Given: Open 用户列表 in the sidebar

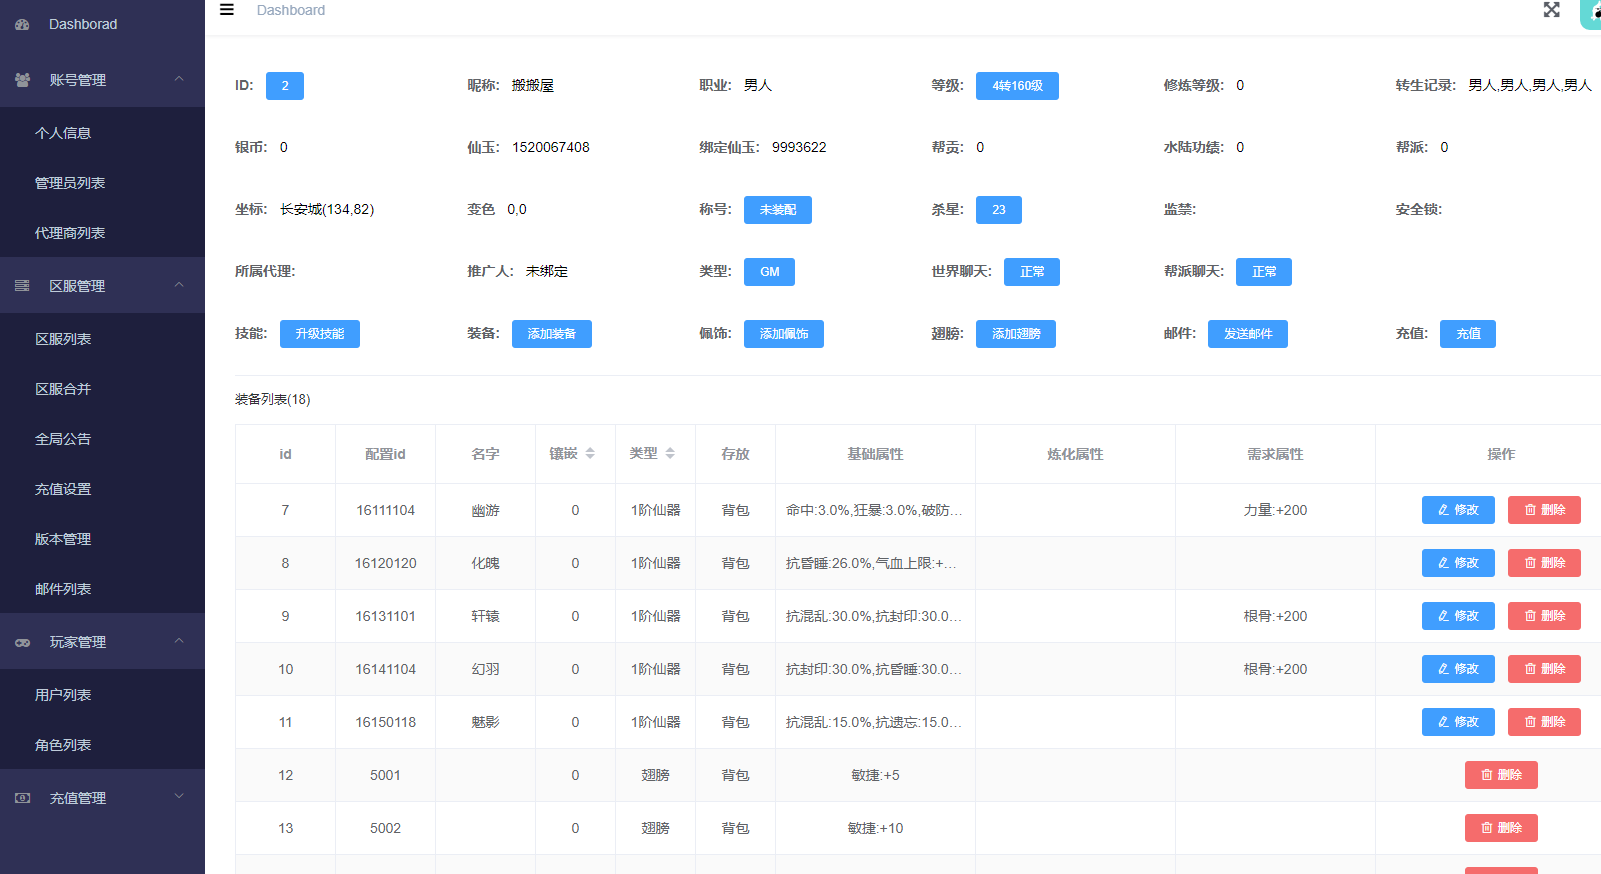Looking at the screenshot, I should [x=63, y=695].
